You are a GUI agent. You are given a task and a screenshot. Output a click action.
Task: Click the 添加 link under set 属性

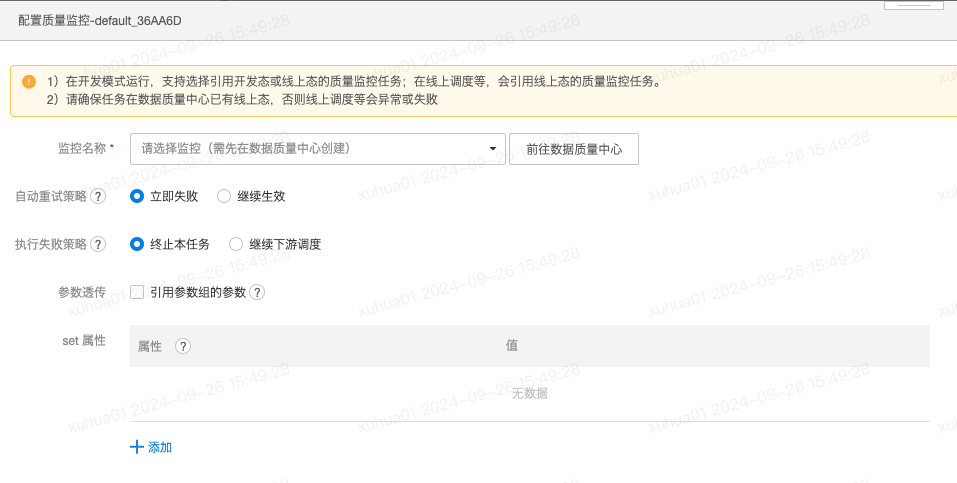(x=160, y=448)
